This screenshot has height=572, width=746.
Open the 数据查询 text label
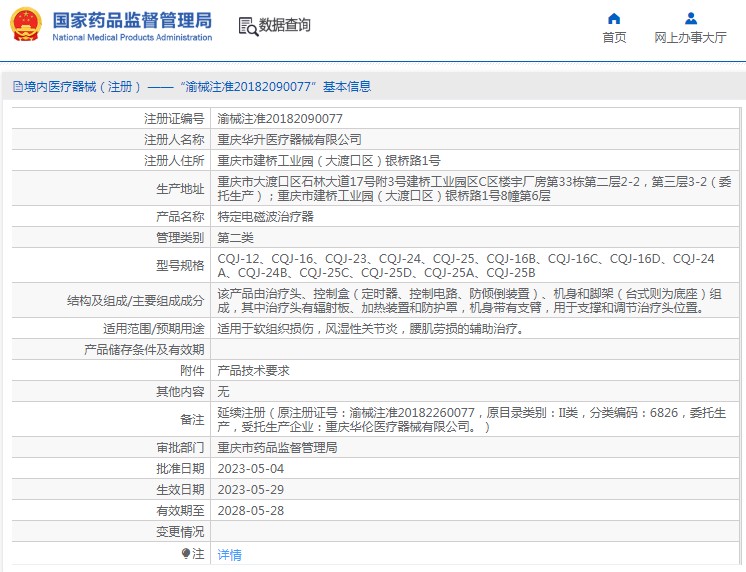(284, 26)
